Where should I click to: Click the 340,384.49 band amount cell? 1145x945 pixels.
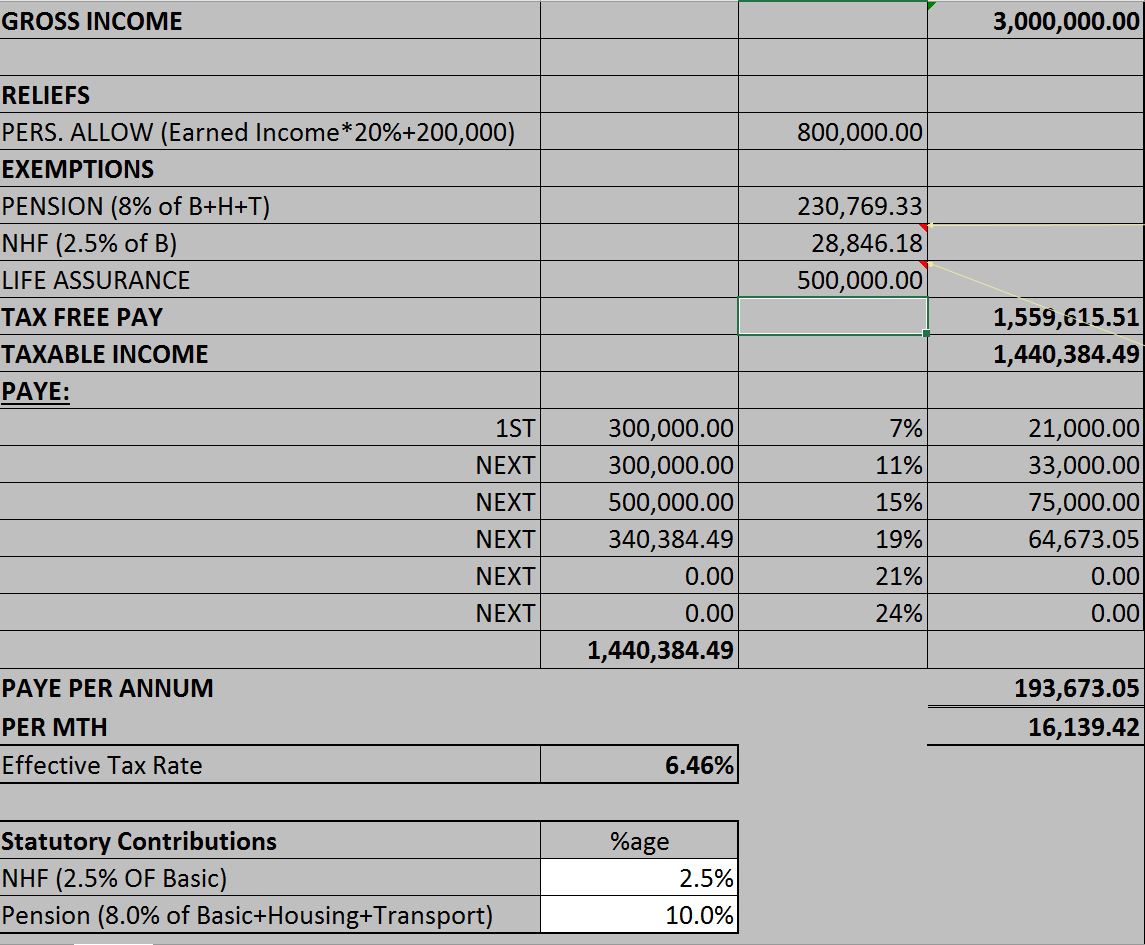pos(671,539)
